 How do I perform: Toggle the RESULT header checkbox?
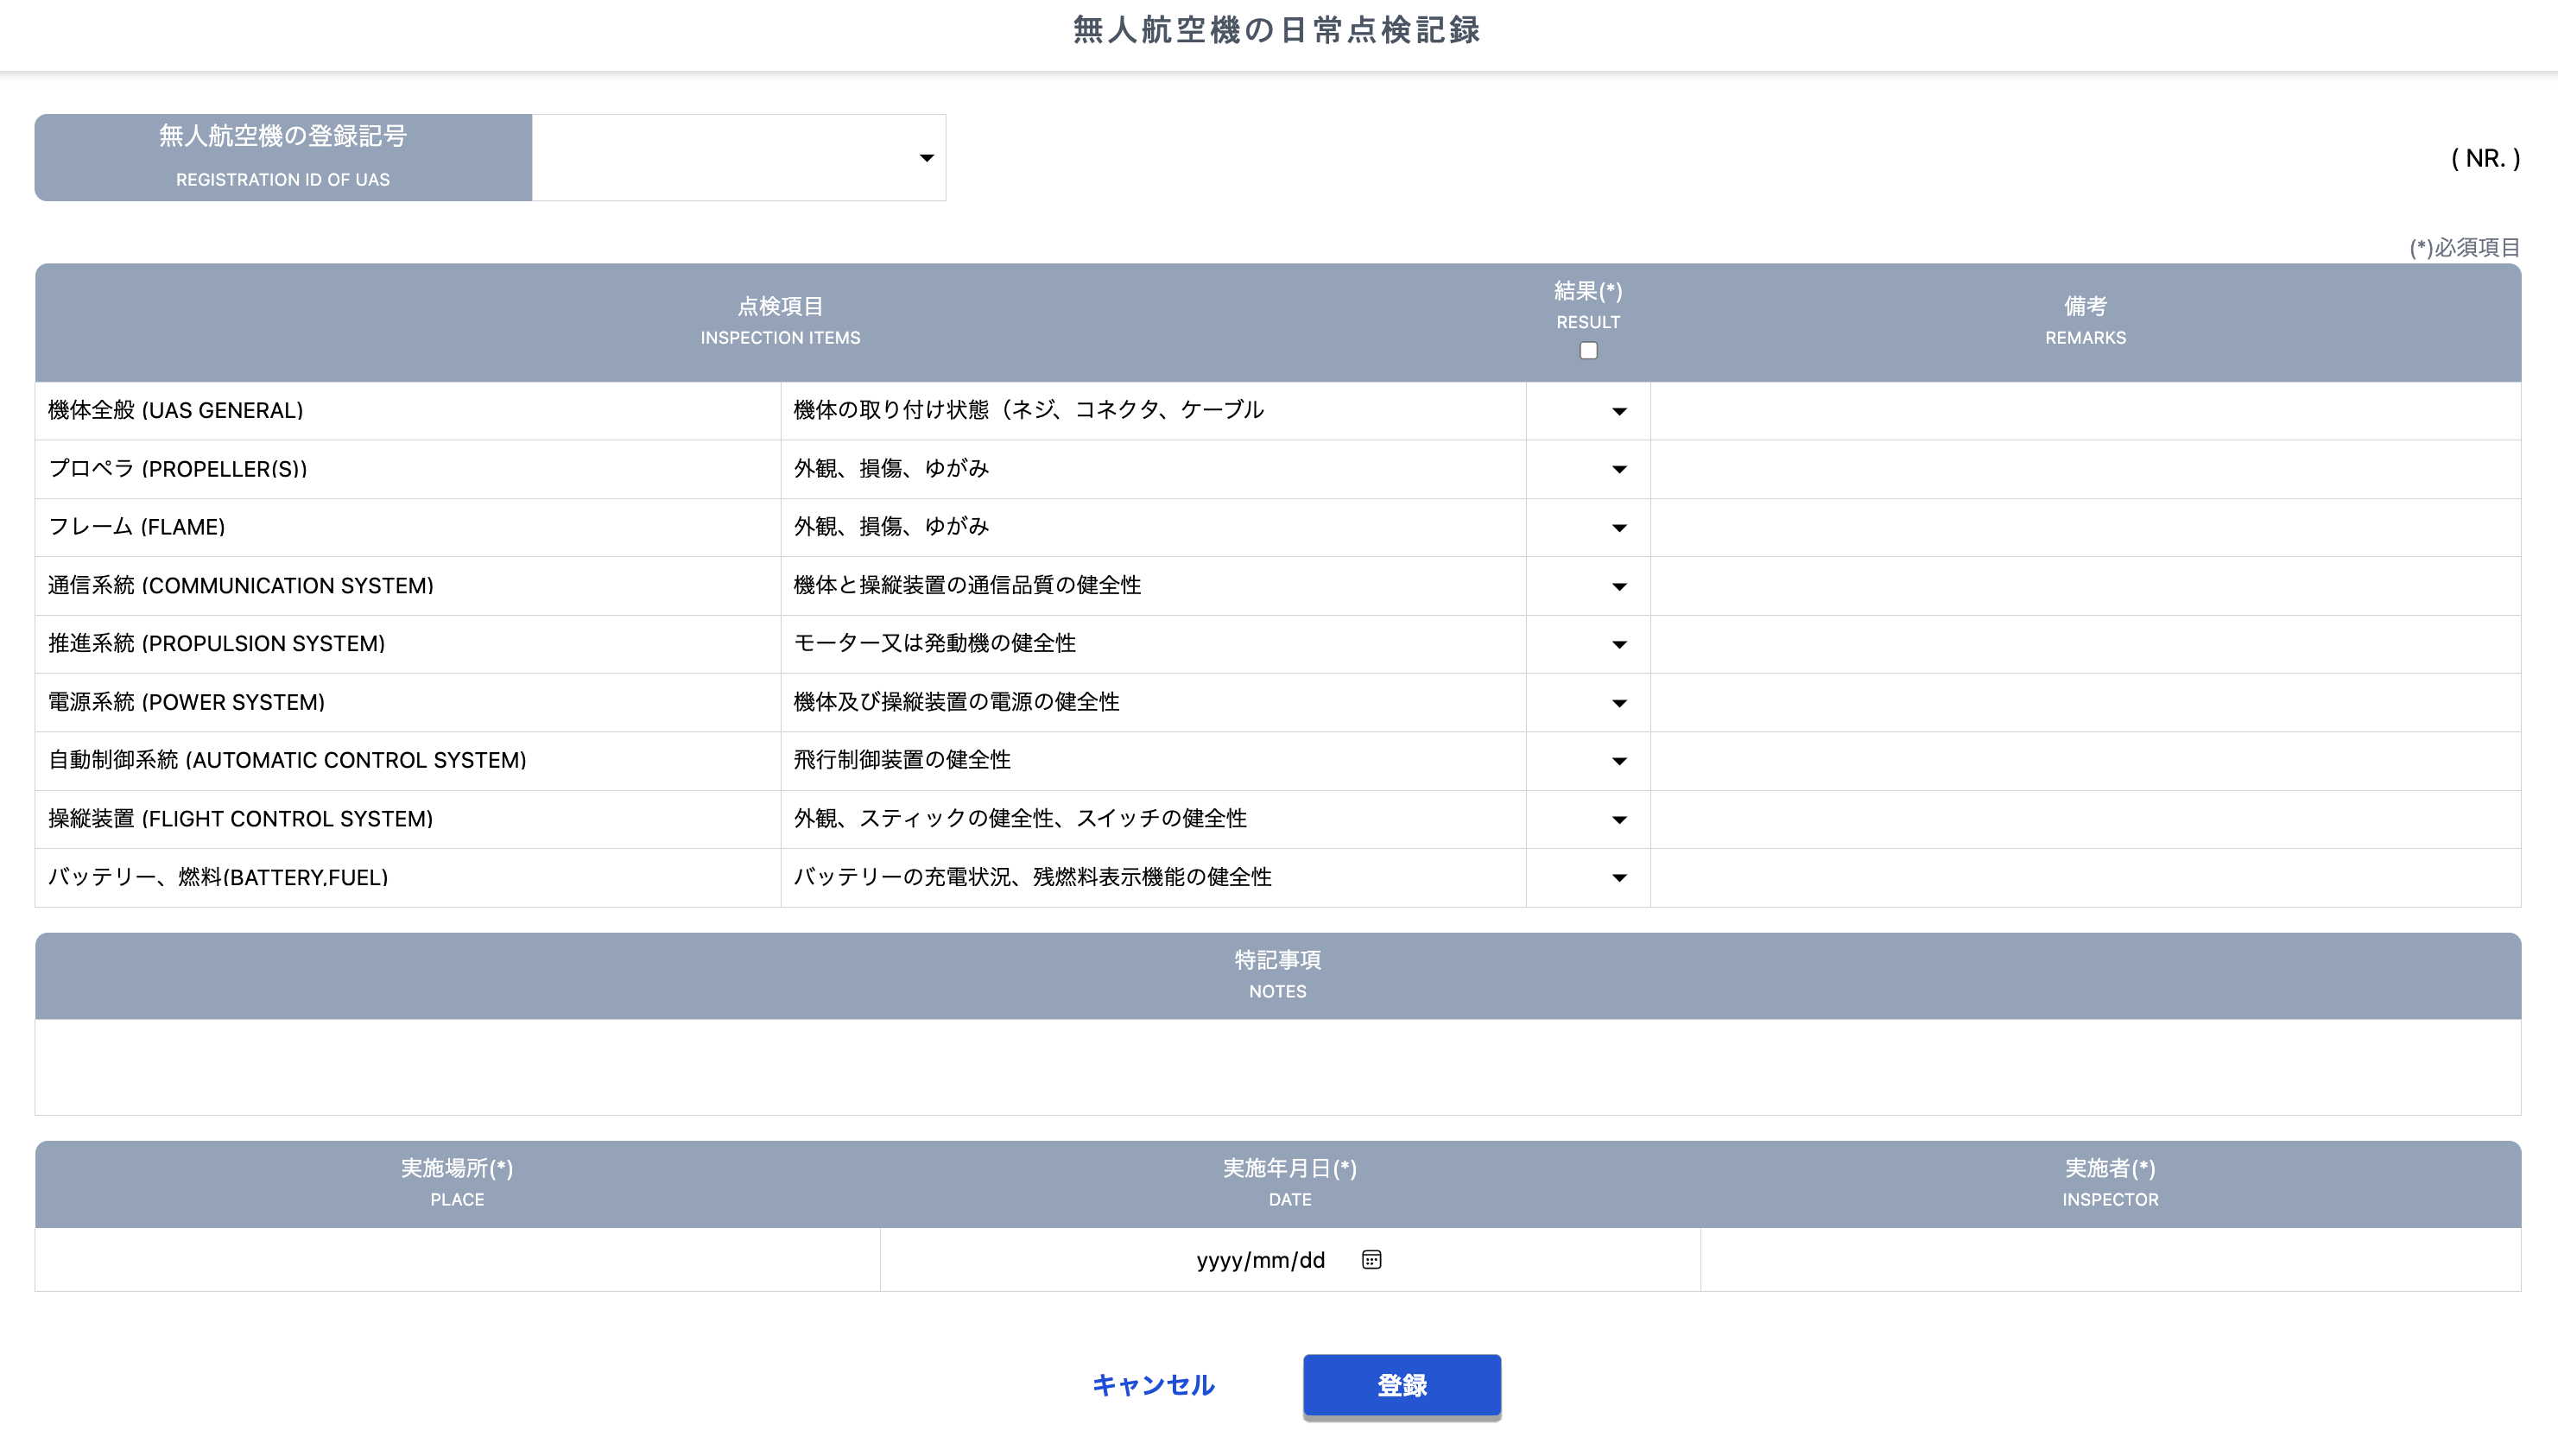1588,350
